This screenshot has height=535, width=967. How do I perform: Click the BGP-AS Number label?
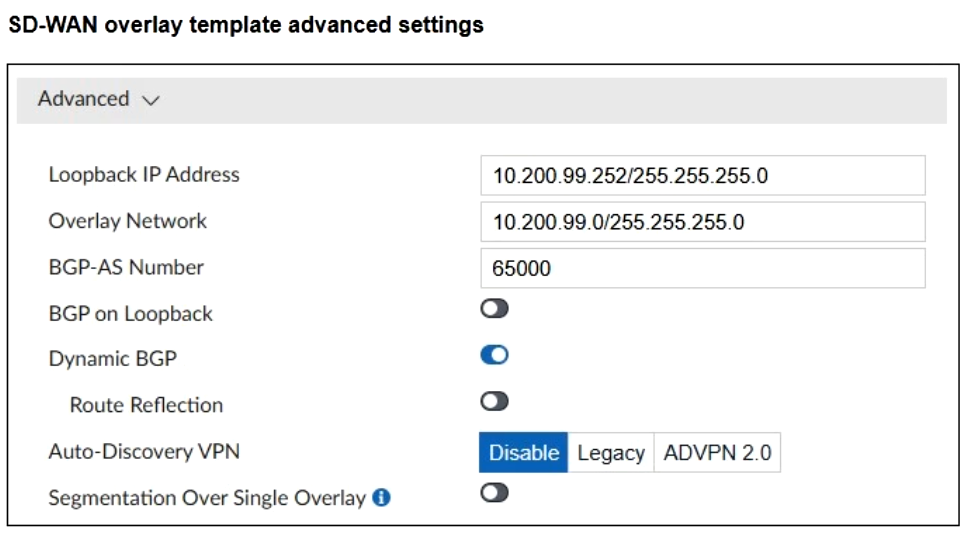pyautogui.click(x=126, y=267)
